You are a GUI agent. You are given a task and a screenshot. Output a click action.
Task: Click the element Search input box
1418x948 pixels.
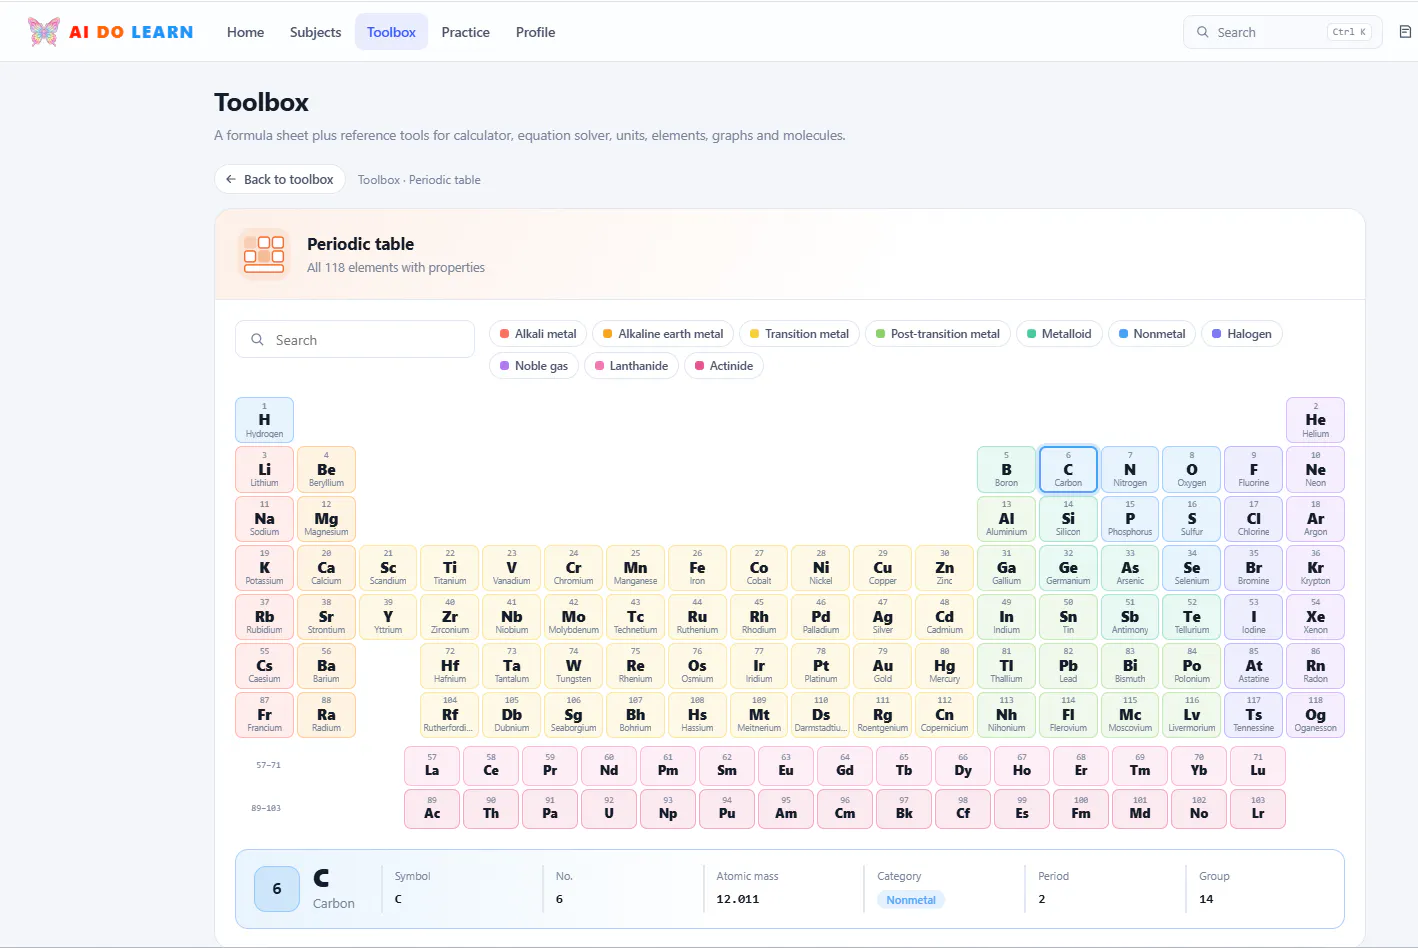click(x=355, y=340)
